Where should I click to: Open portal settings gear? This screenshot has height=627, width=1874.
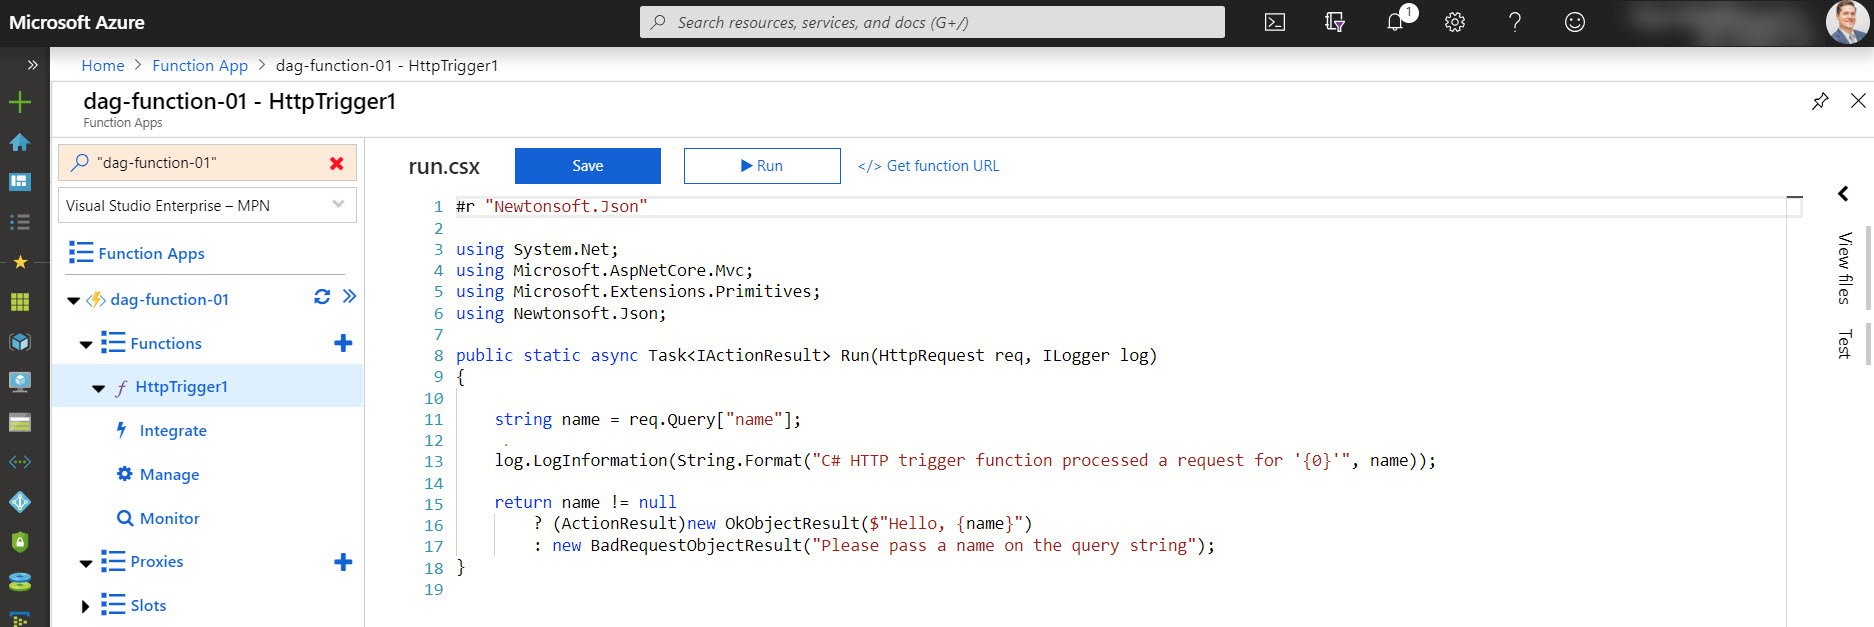pos(1455,22)
